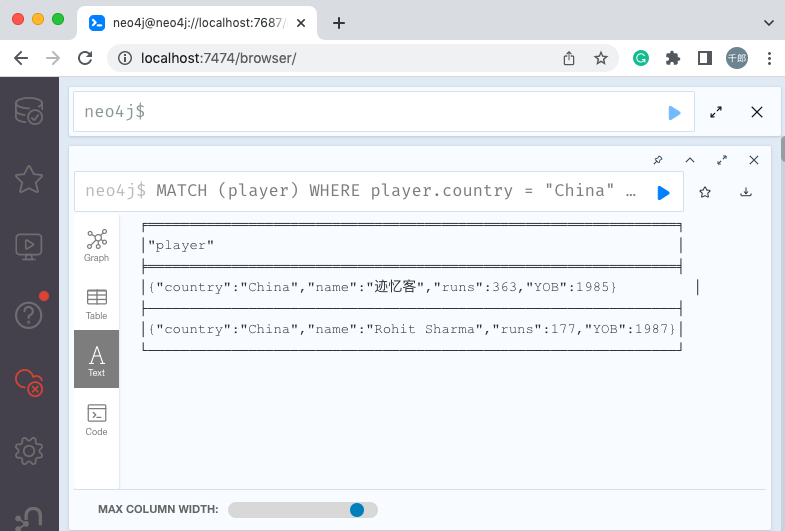The width and height of the screenshot is (785, 531).
Task: Switch result view to Table
Action: tap(96, 304)
